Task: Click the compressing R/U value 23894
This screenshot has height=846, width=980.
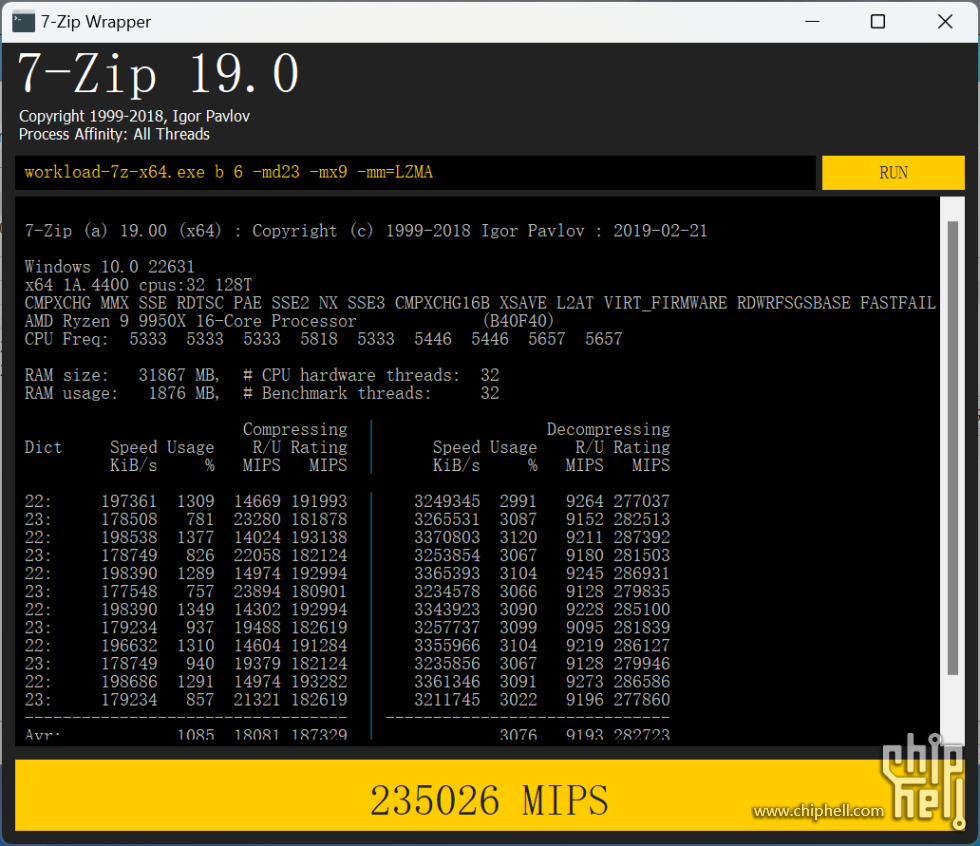Action: pos(257,591)
